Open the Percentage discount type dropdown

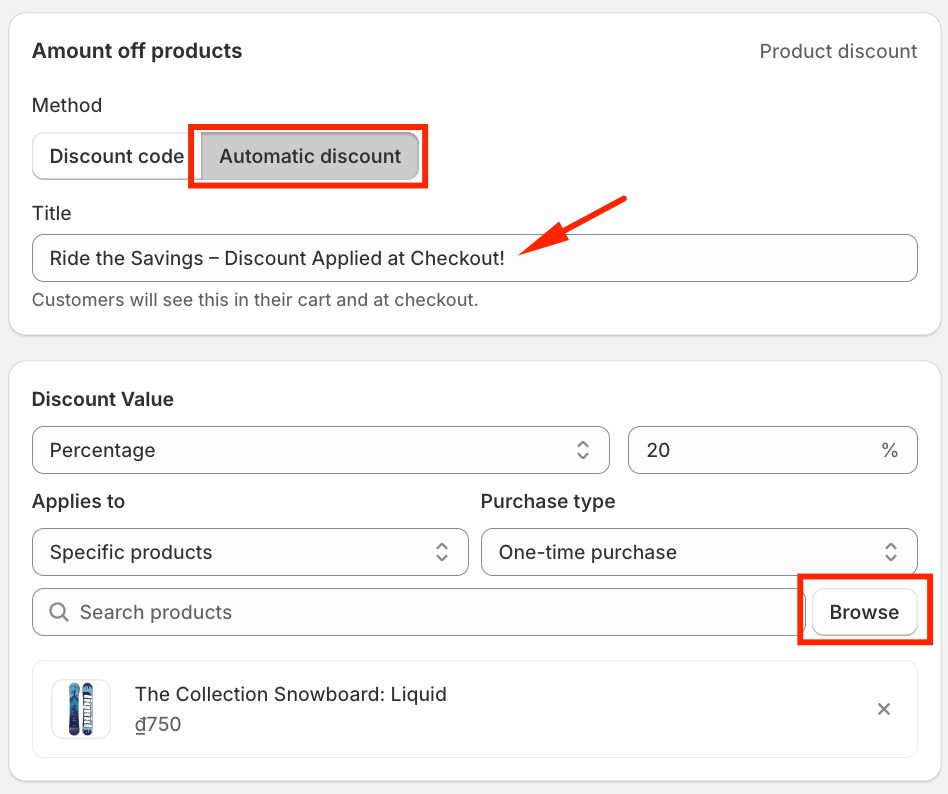pyautogui.click(x=320, y=450)
